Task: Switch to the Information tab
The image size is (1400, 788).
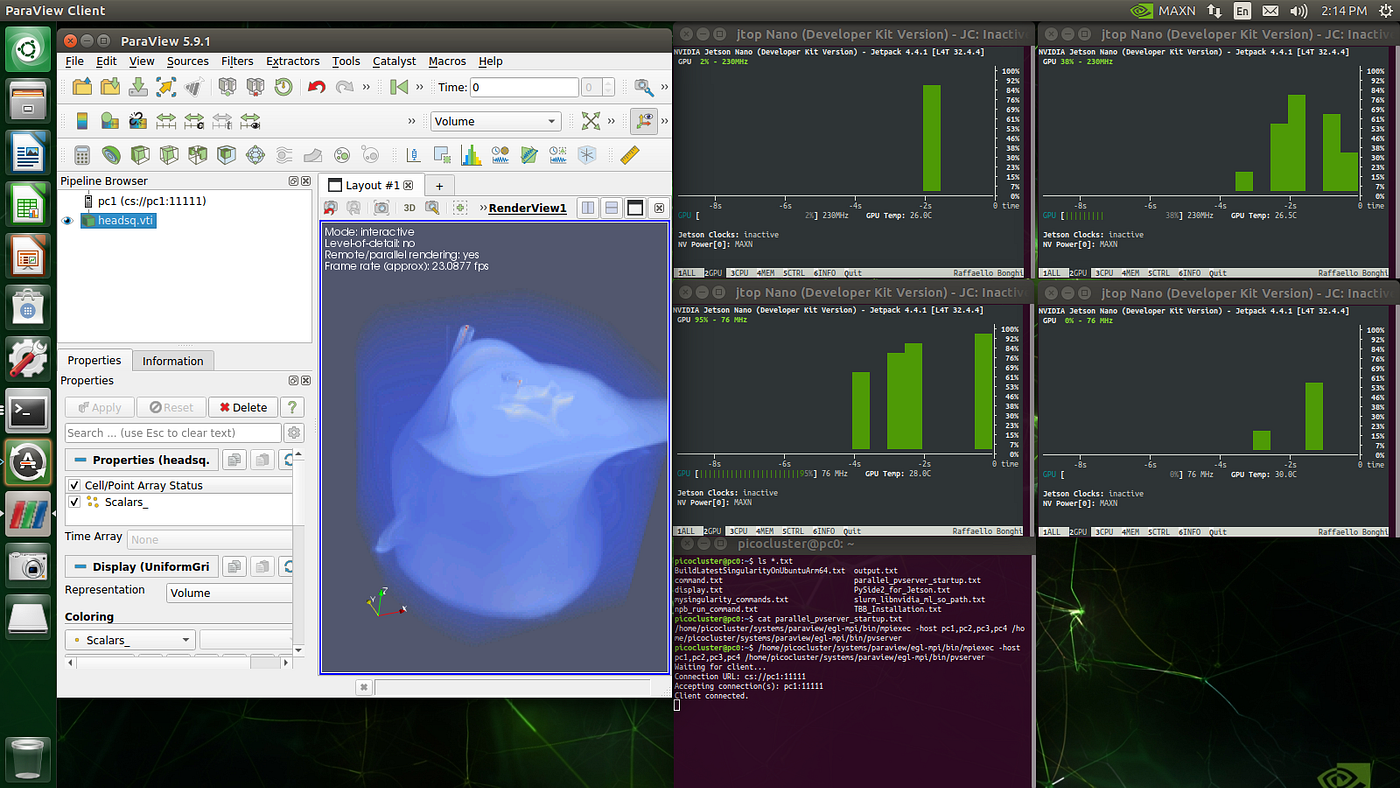Action: coord(172,361)
